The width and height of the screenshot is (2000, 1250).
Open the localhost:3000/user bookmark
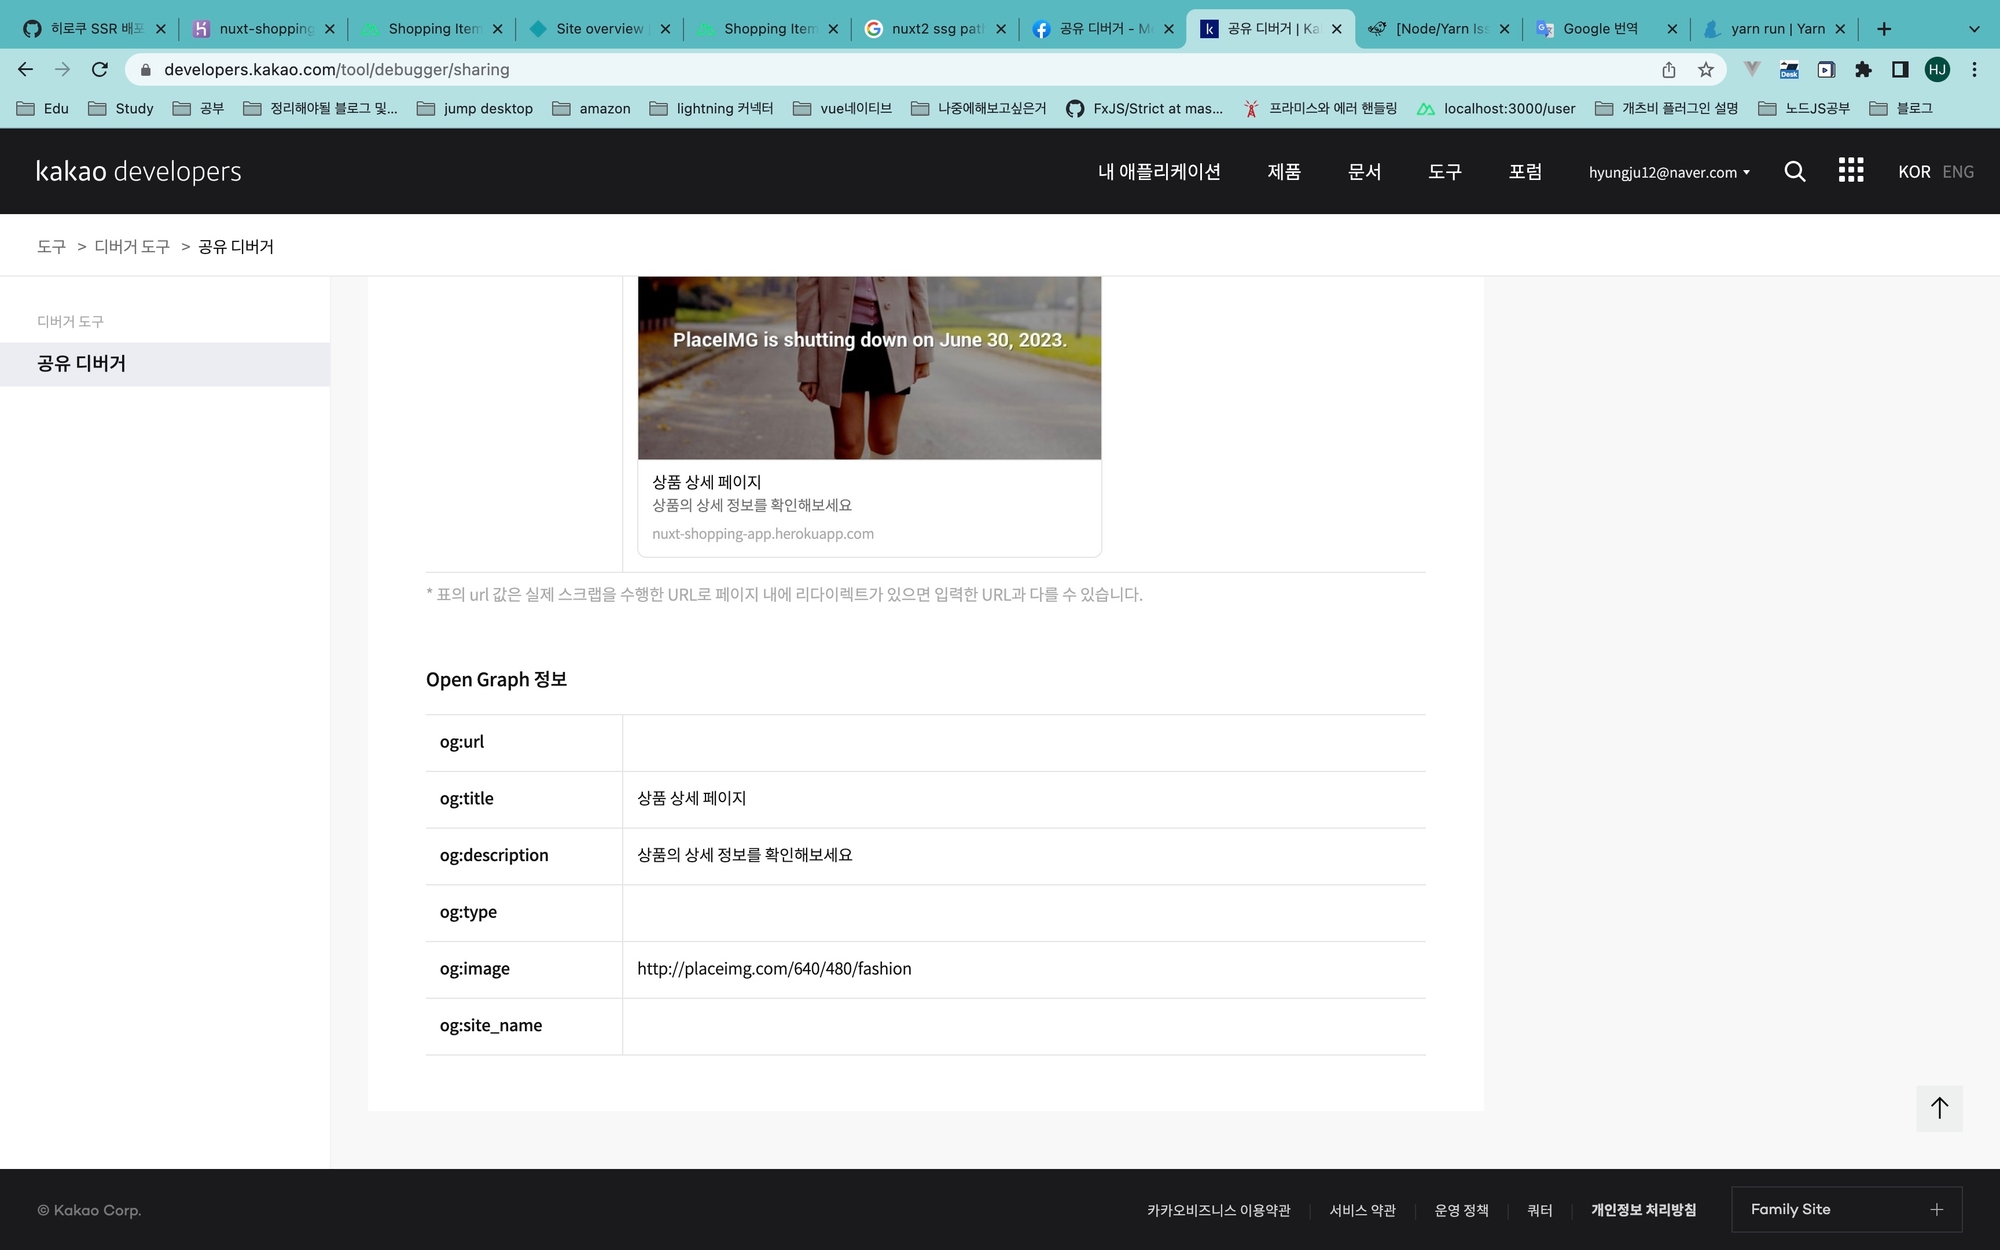[1496, 108]
